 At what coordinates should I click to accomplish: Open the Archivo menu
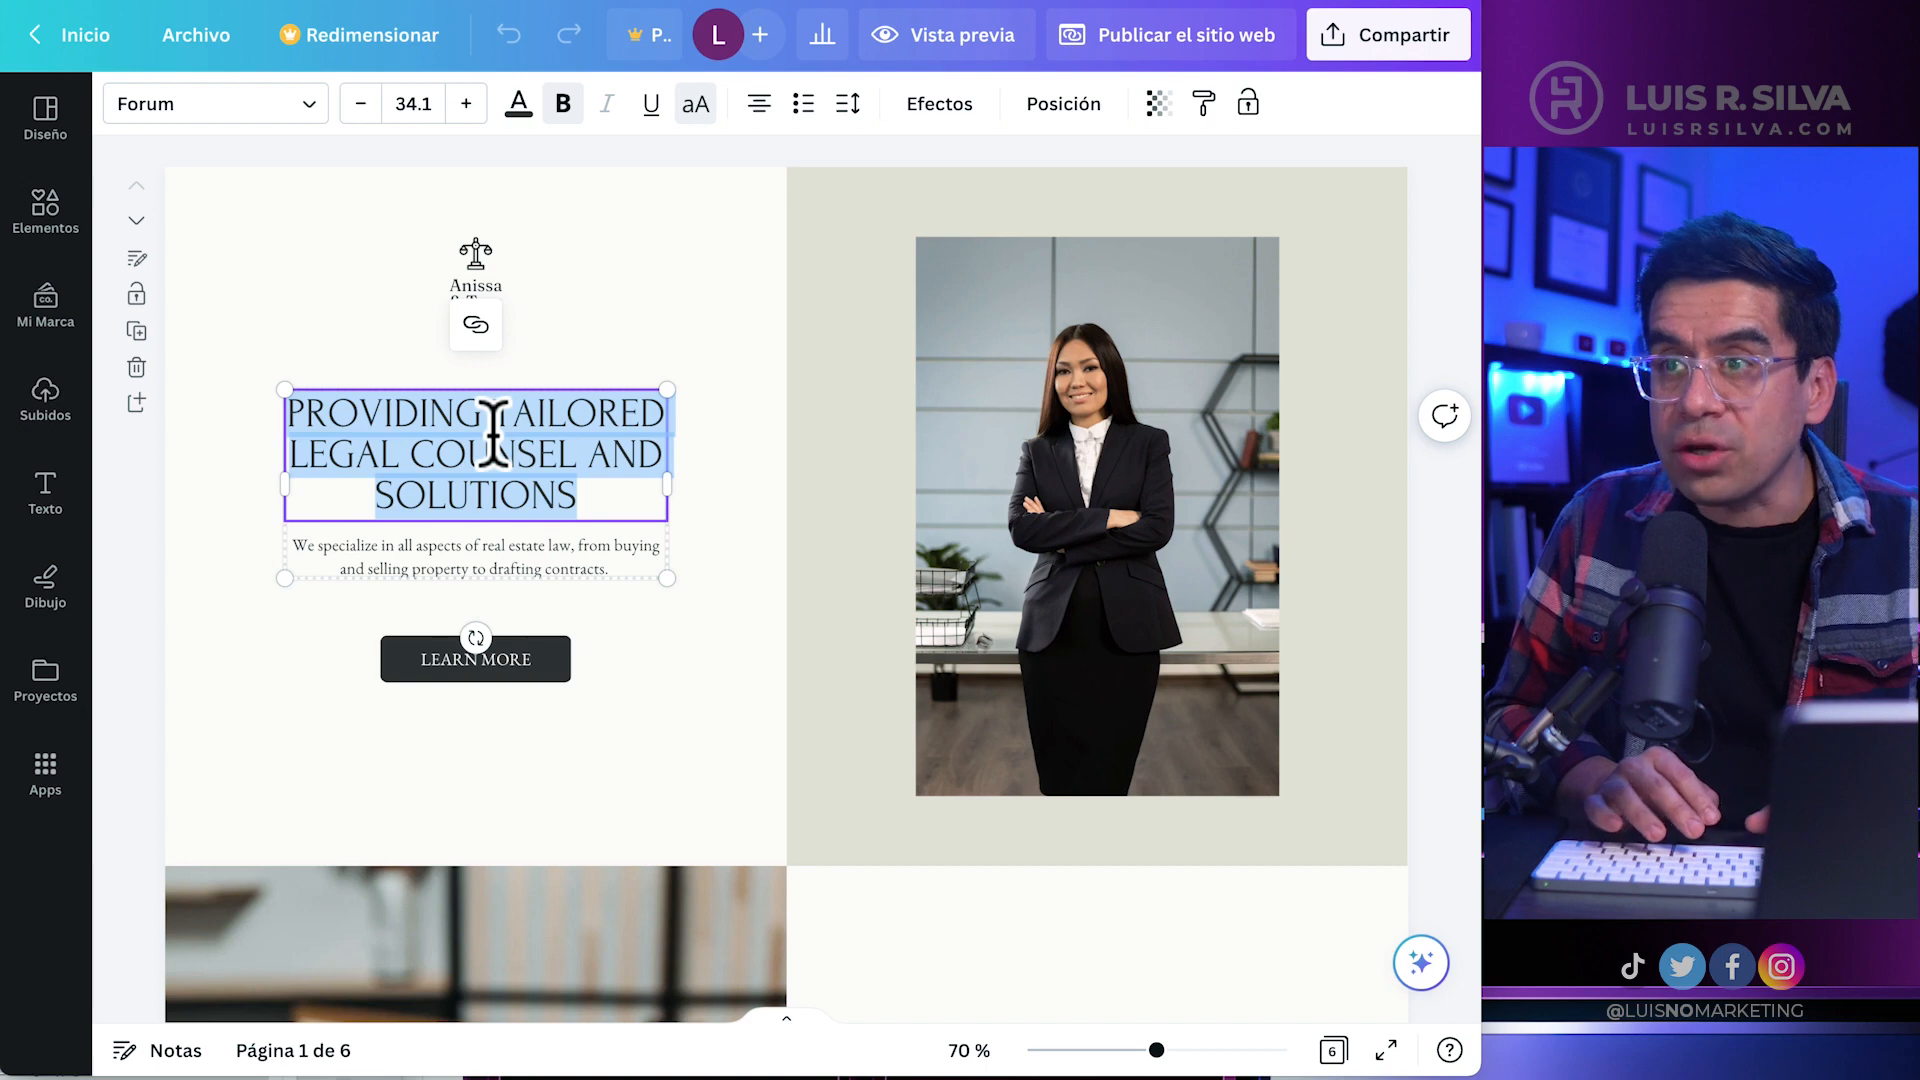point(196,35)
